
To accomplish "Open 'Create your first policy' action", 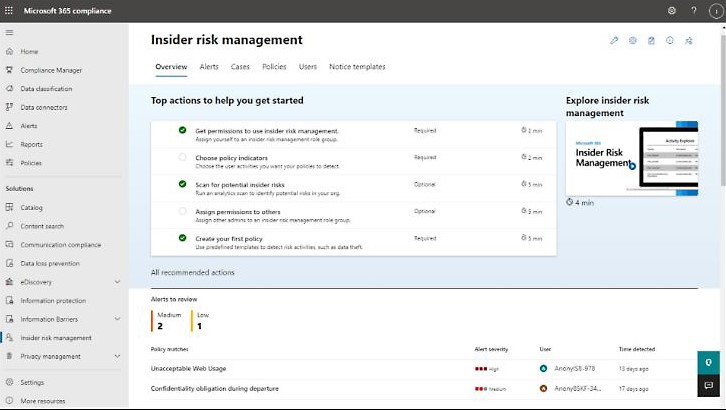I will (x=229, y=239).
